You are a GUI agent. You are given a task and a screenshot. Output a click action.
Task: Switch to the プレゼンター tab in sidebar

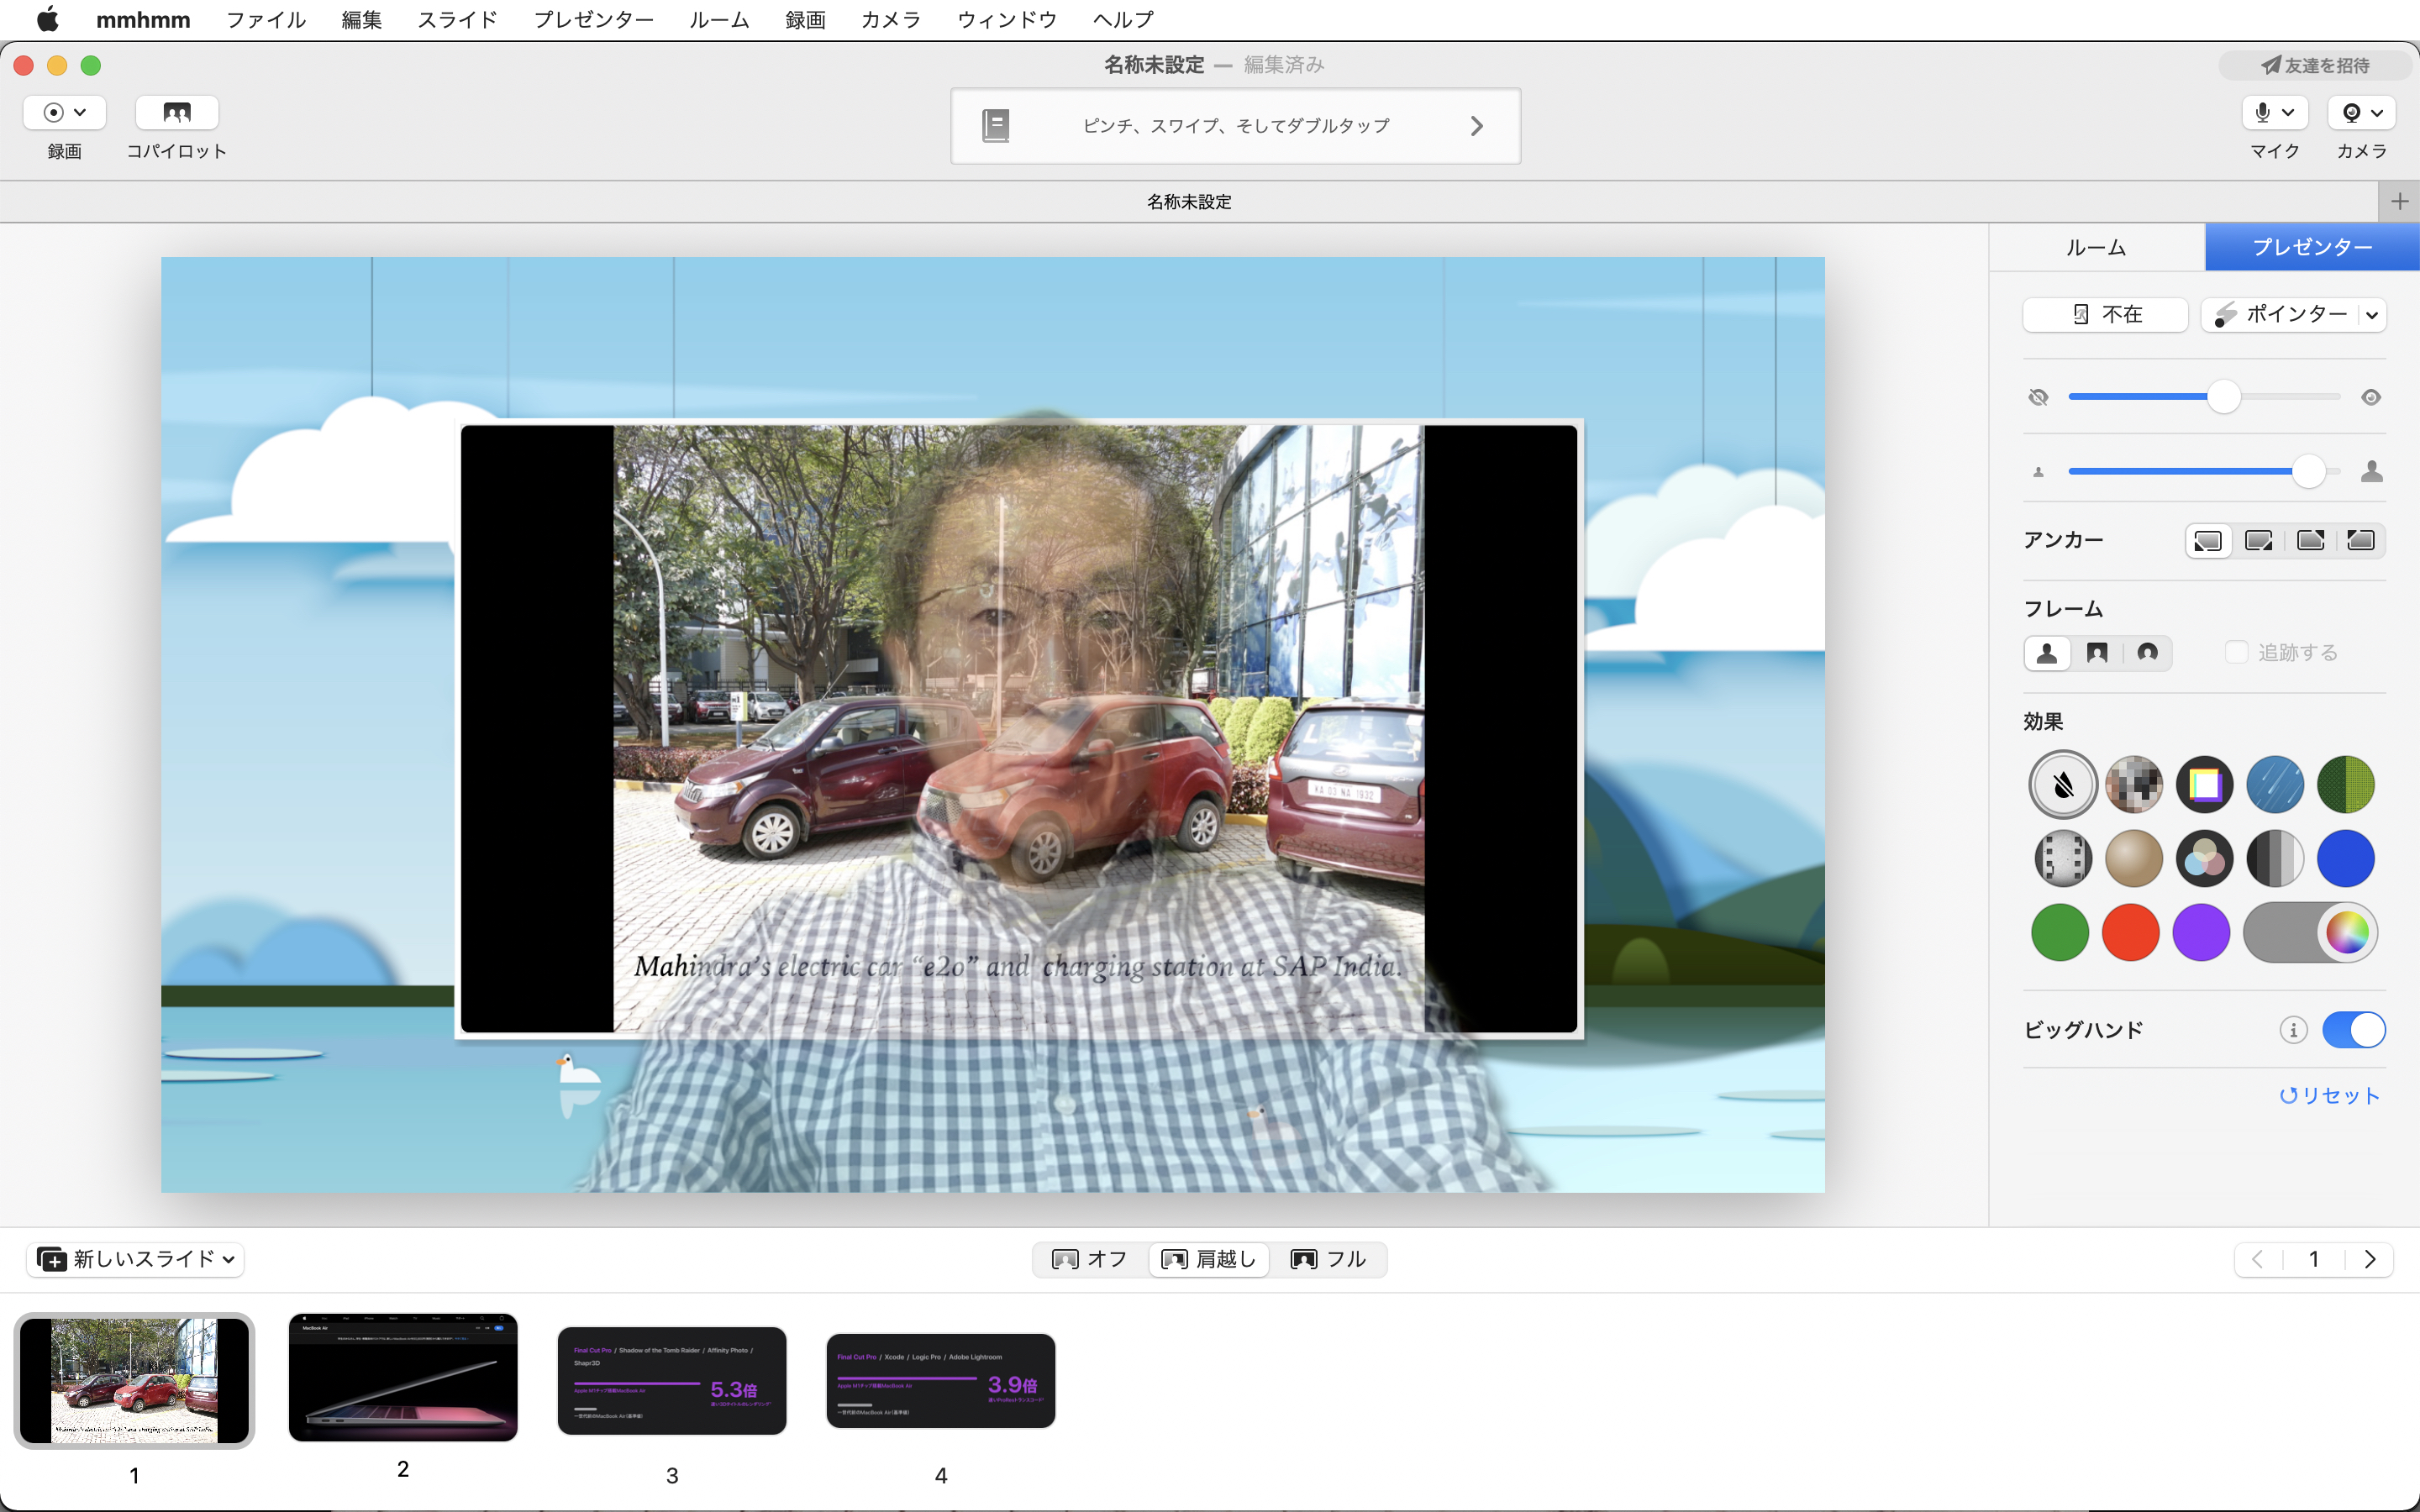2312,247
